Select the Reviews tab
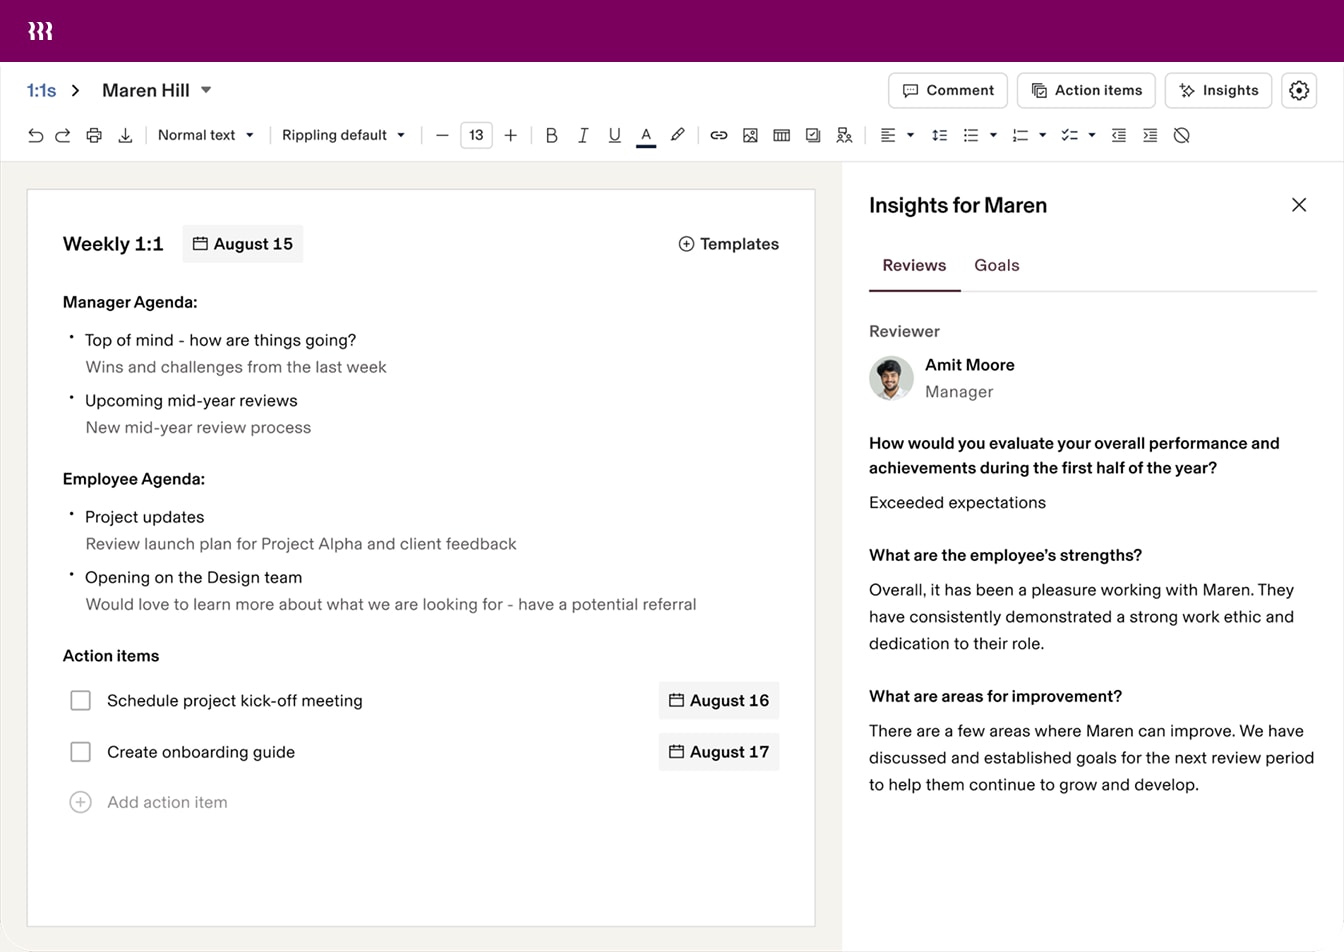The width and height of the screenshot is (1344, 952). [913, 265]
